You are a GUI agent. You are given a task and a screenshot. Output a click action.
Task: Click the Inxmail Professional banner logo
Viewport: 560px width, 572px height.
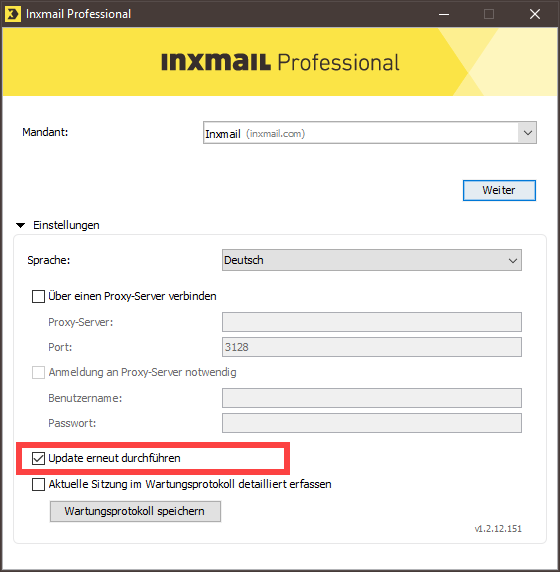pos(280,62)
